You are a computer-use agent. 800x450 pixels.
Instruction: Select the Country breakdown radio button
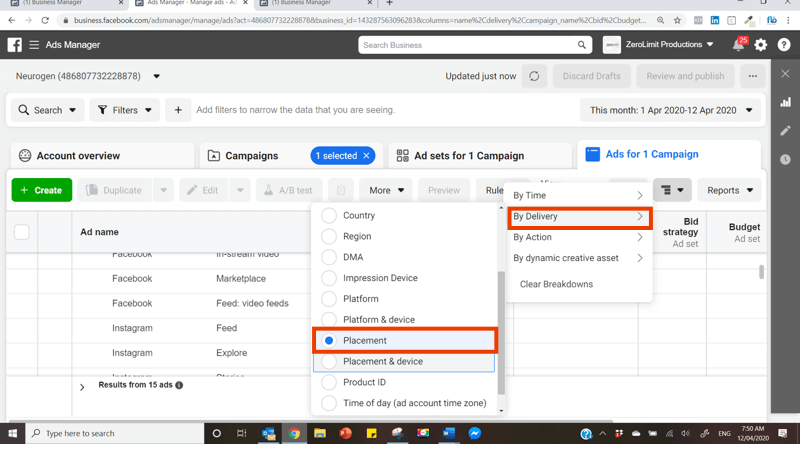[x=329, y=215]
